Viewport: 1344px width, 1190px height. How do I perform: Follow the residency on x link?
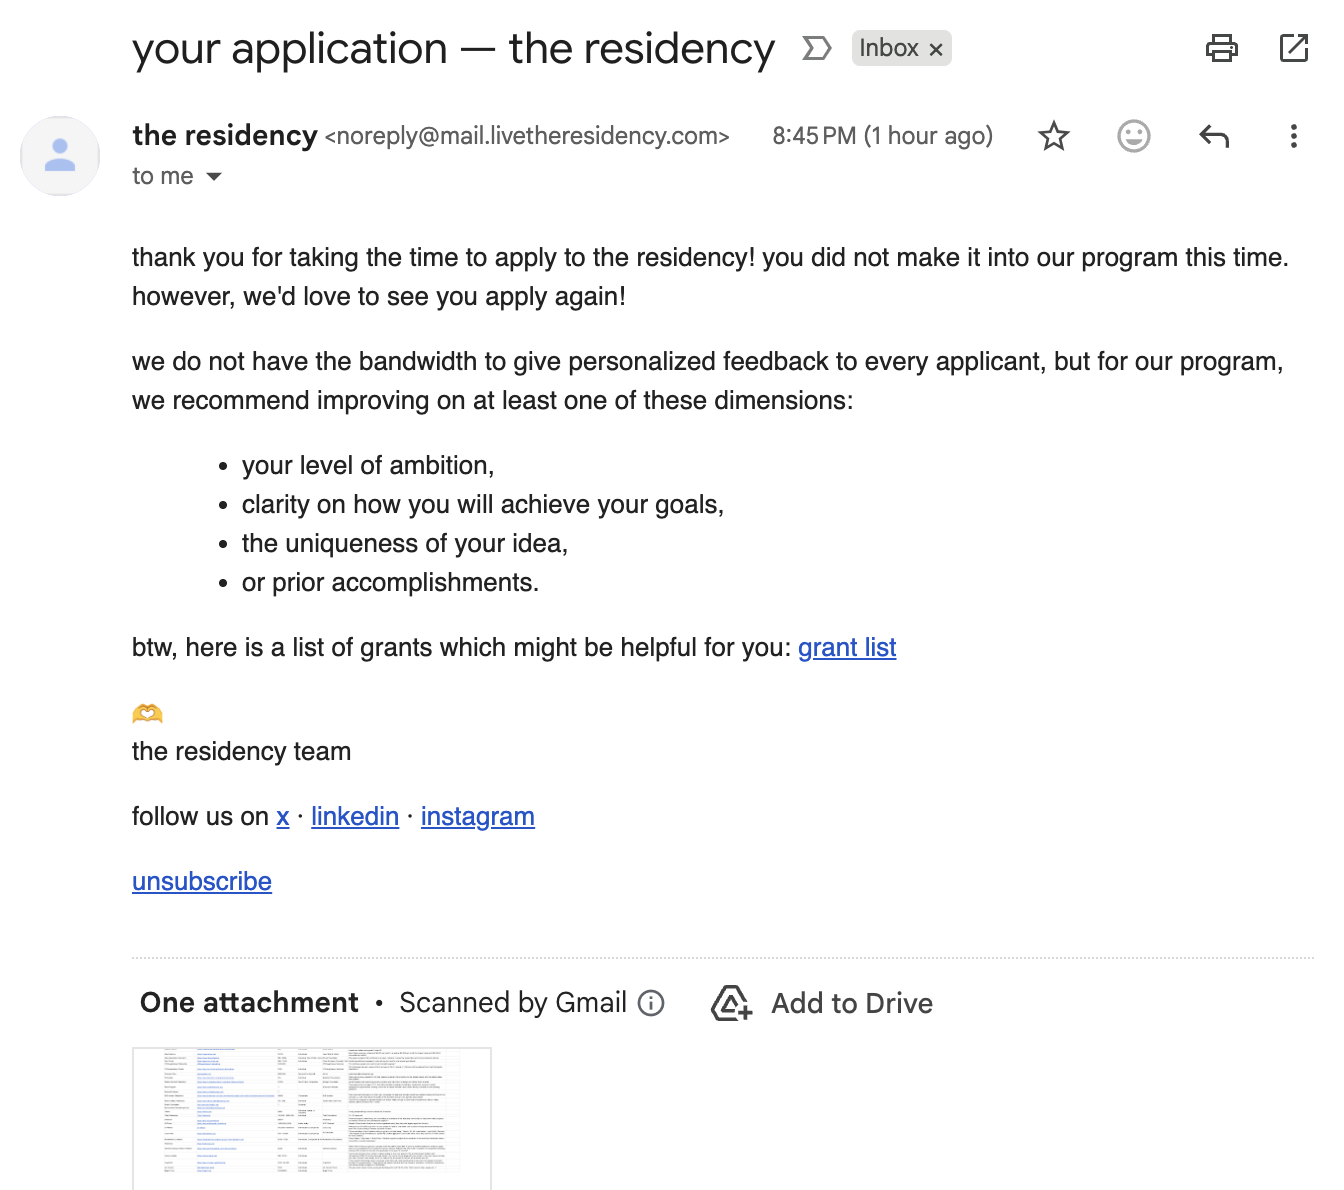[283, 817]
